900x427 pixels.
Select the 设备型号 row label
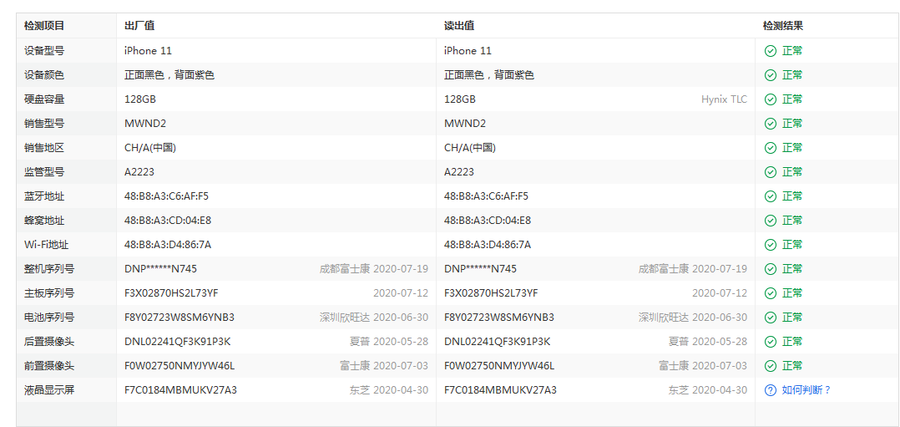click(x=44, y=51)
